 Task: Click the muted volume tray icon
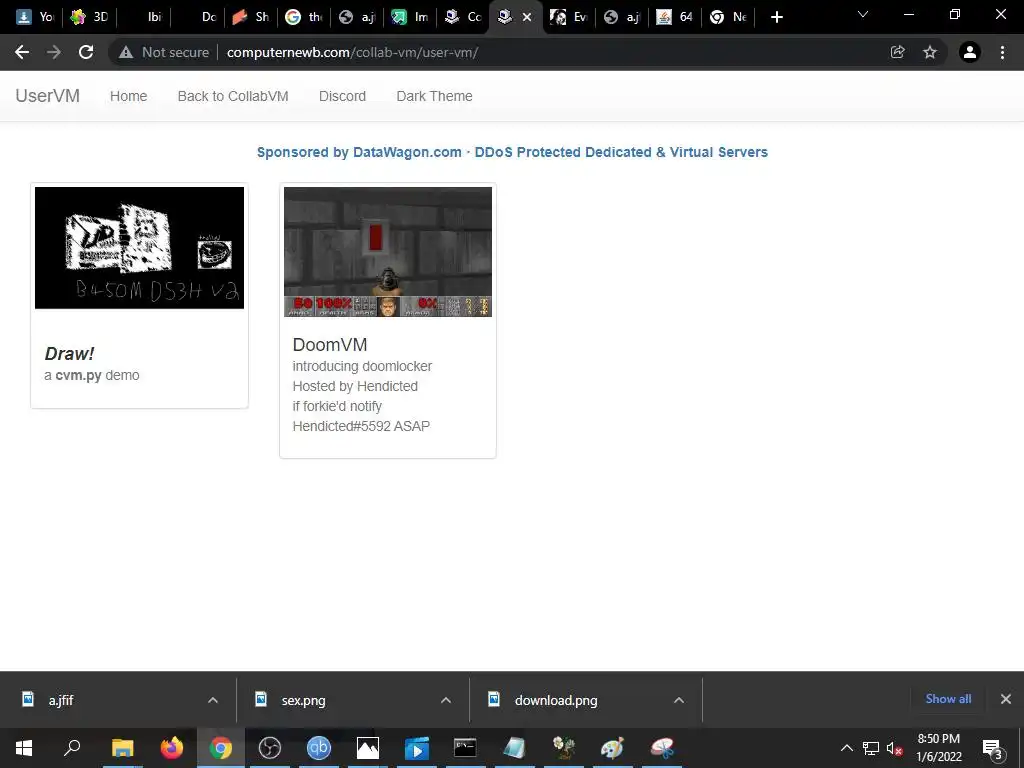point(894,748)
